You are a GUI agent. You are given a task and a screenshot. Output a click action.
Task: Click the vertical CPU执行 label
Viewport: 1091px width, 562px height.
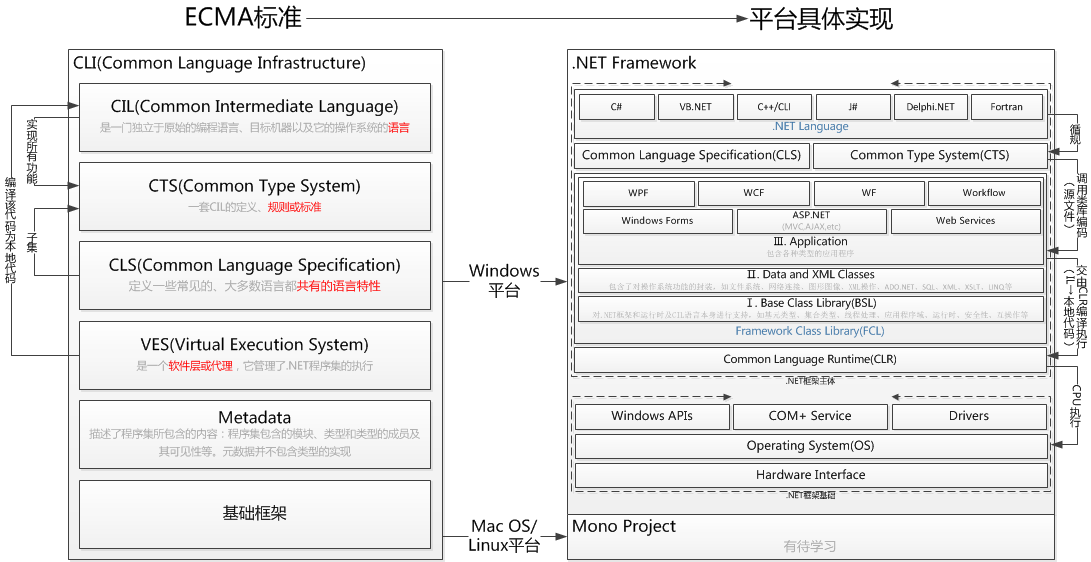pos(1076,406)
